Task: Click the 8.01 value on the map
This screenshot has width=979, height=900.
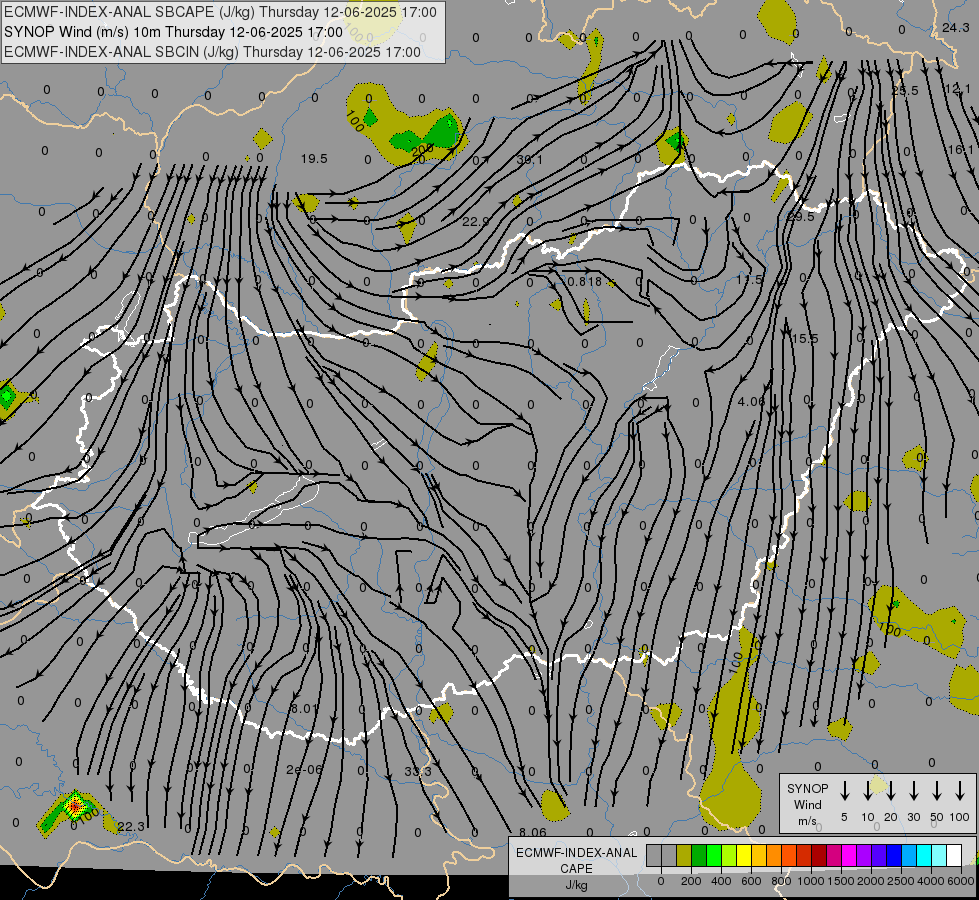Action: [x=305, y=708]
